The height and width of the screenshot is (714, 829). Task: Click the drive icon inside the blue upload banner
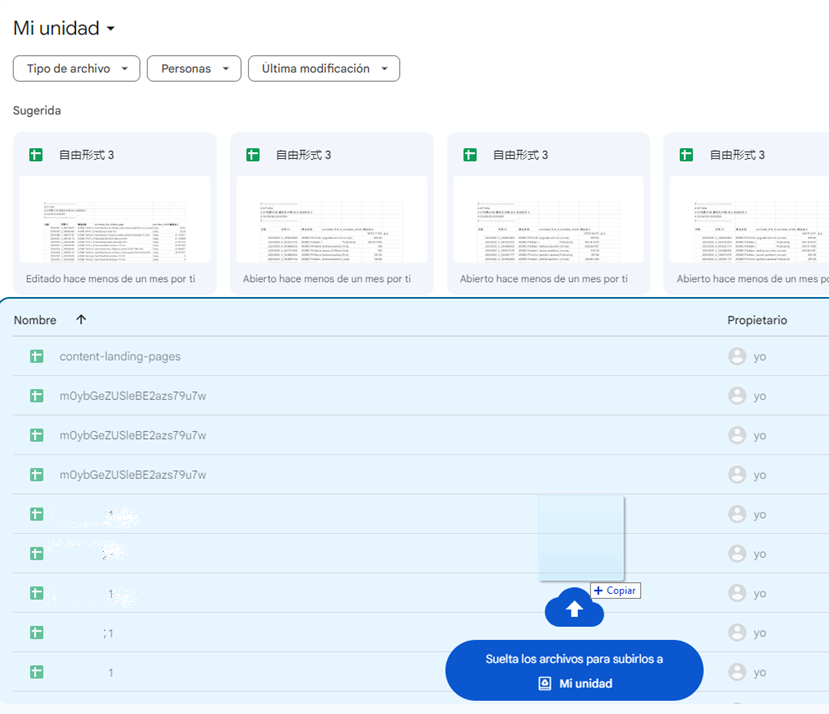545,683
